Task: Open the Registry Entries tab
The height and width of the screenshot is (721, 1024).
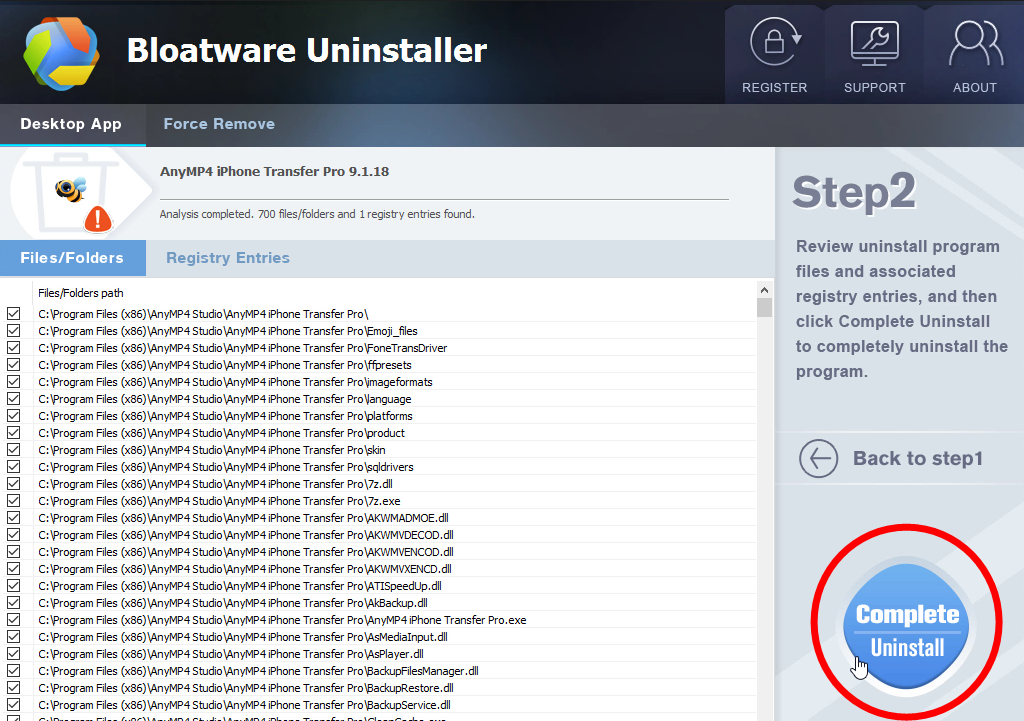Action: pyautogui.click(x=228, y=258)
